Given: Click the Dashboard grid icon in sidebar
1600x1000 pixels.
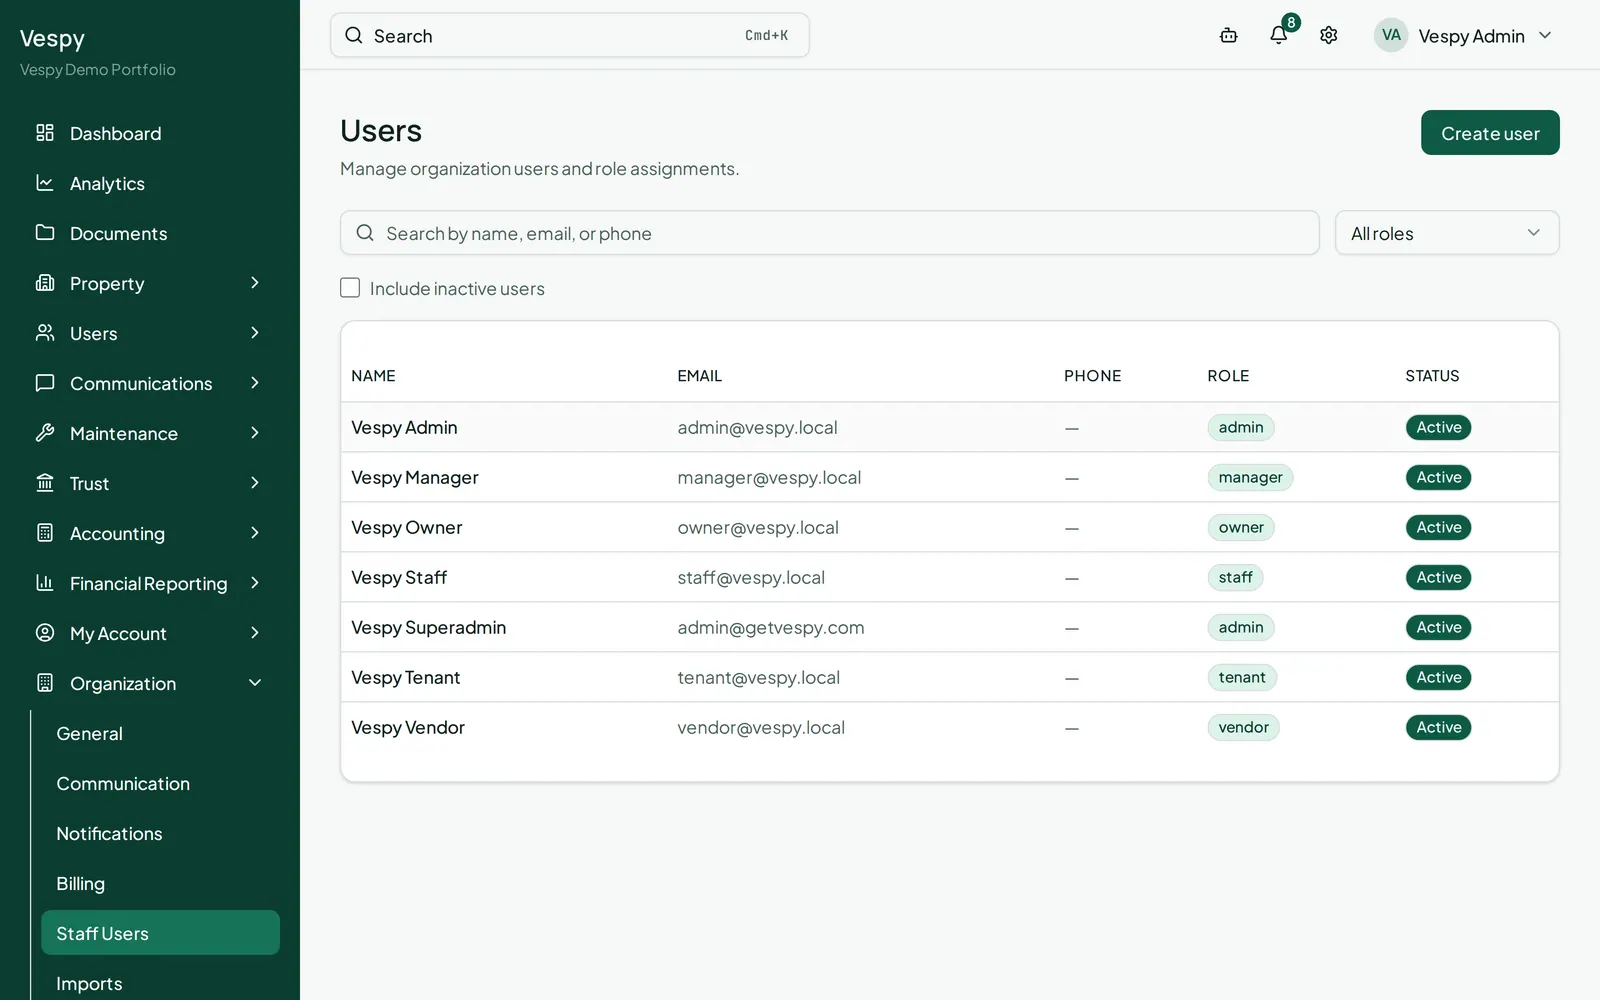Looking at the screenshot, I should point(45,133).
